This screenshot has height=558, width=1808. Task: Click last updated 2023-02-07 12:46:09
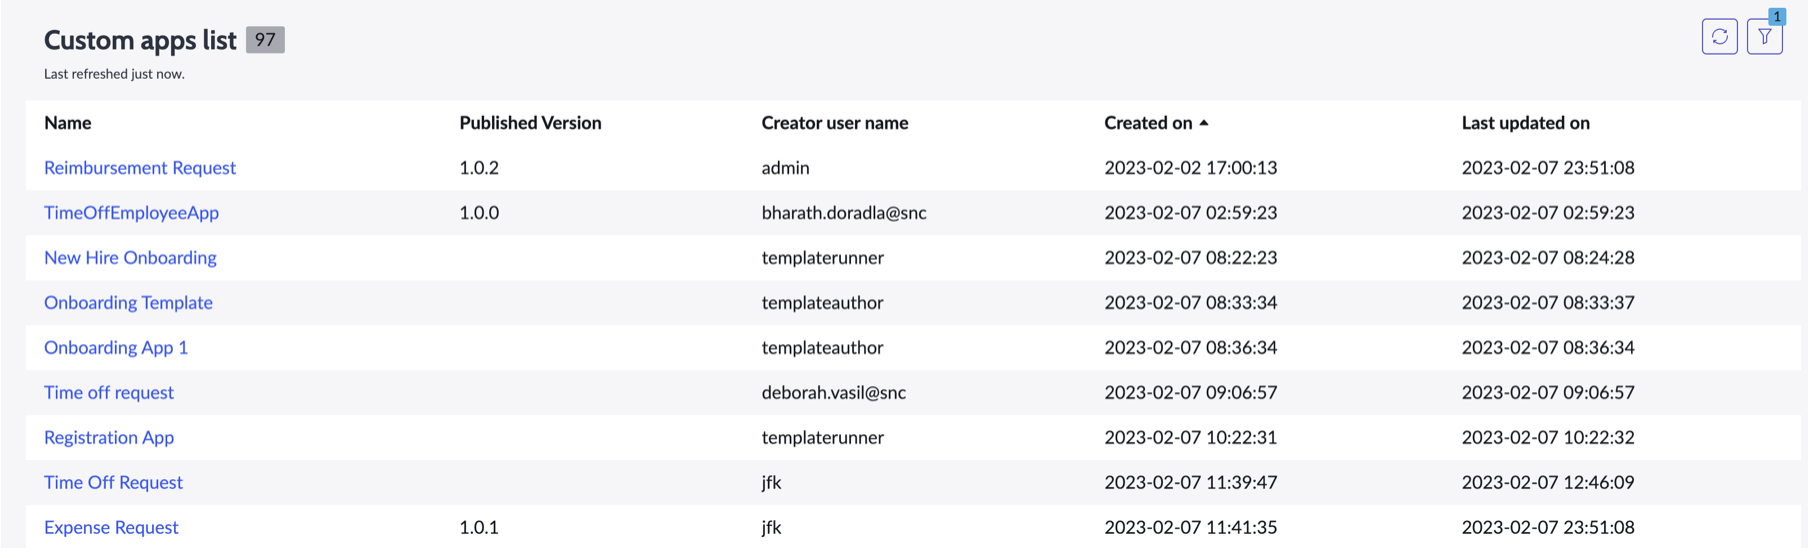point(1548,482)
